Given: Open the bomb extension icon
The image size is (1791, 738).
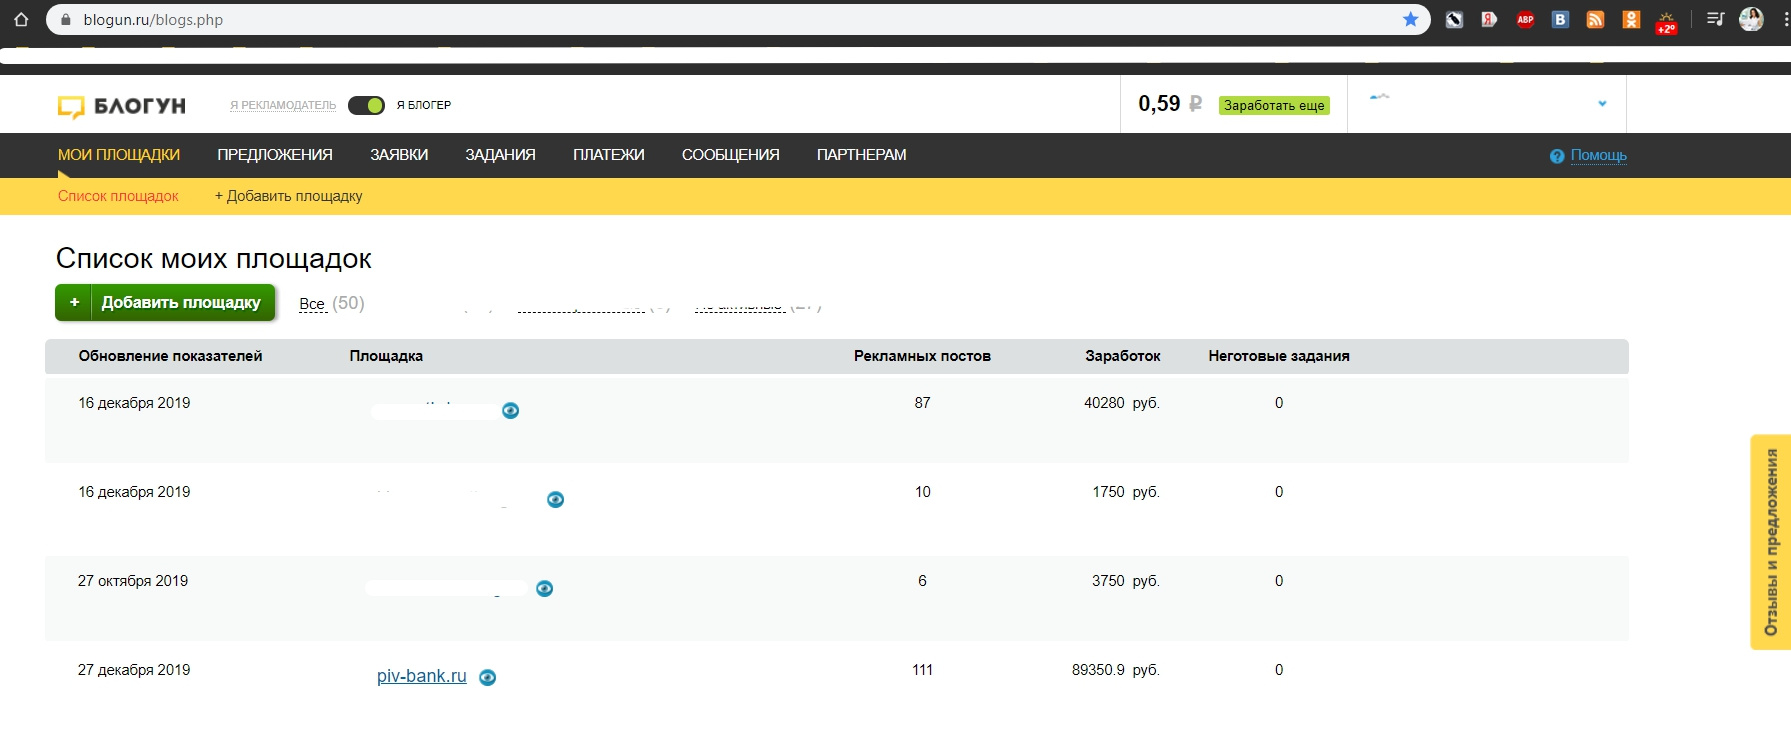Looking at the screenshot, I should point(1454,19).
